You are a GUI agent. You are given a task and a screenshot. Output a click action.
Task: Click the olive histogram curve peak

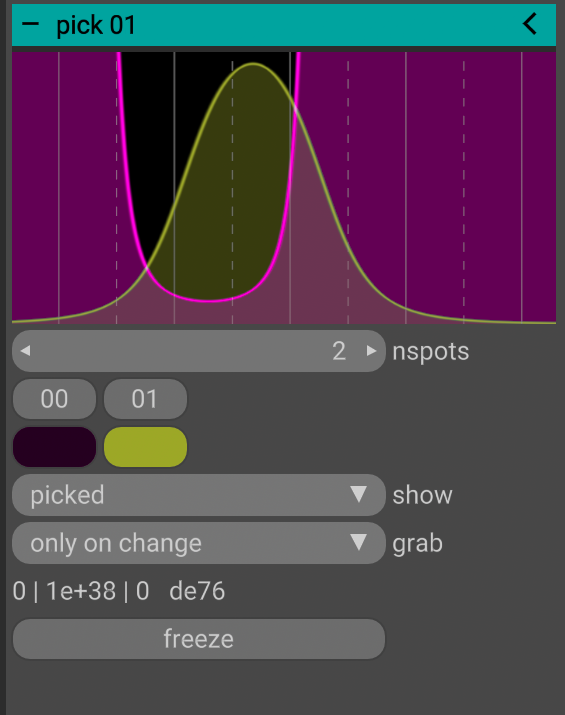pyautogui.click(x=253, y=64)
